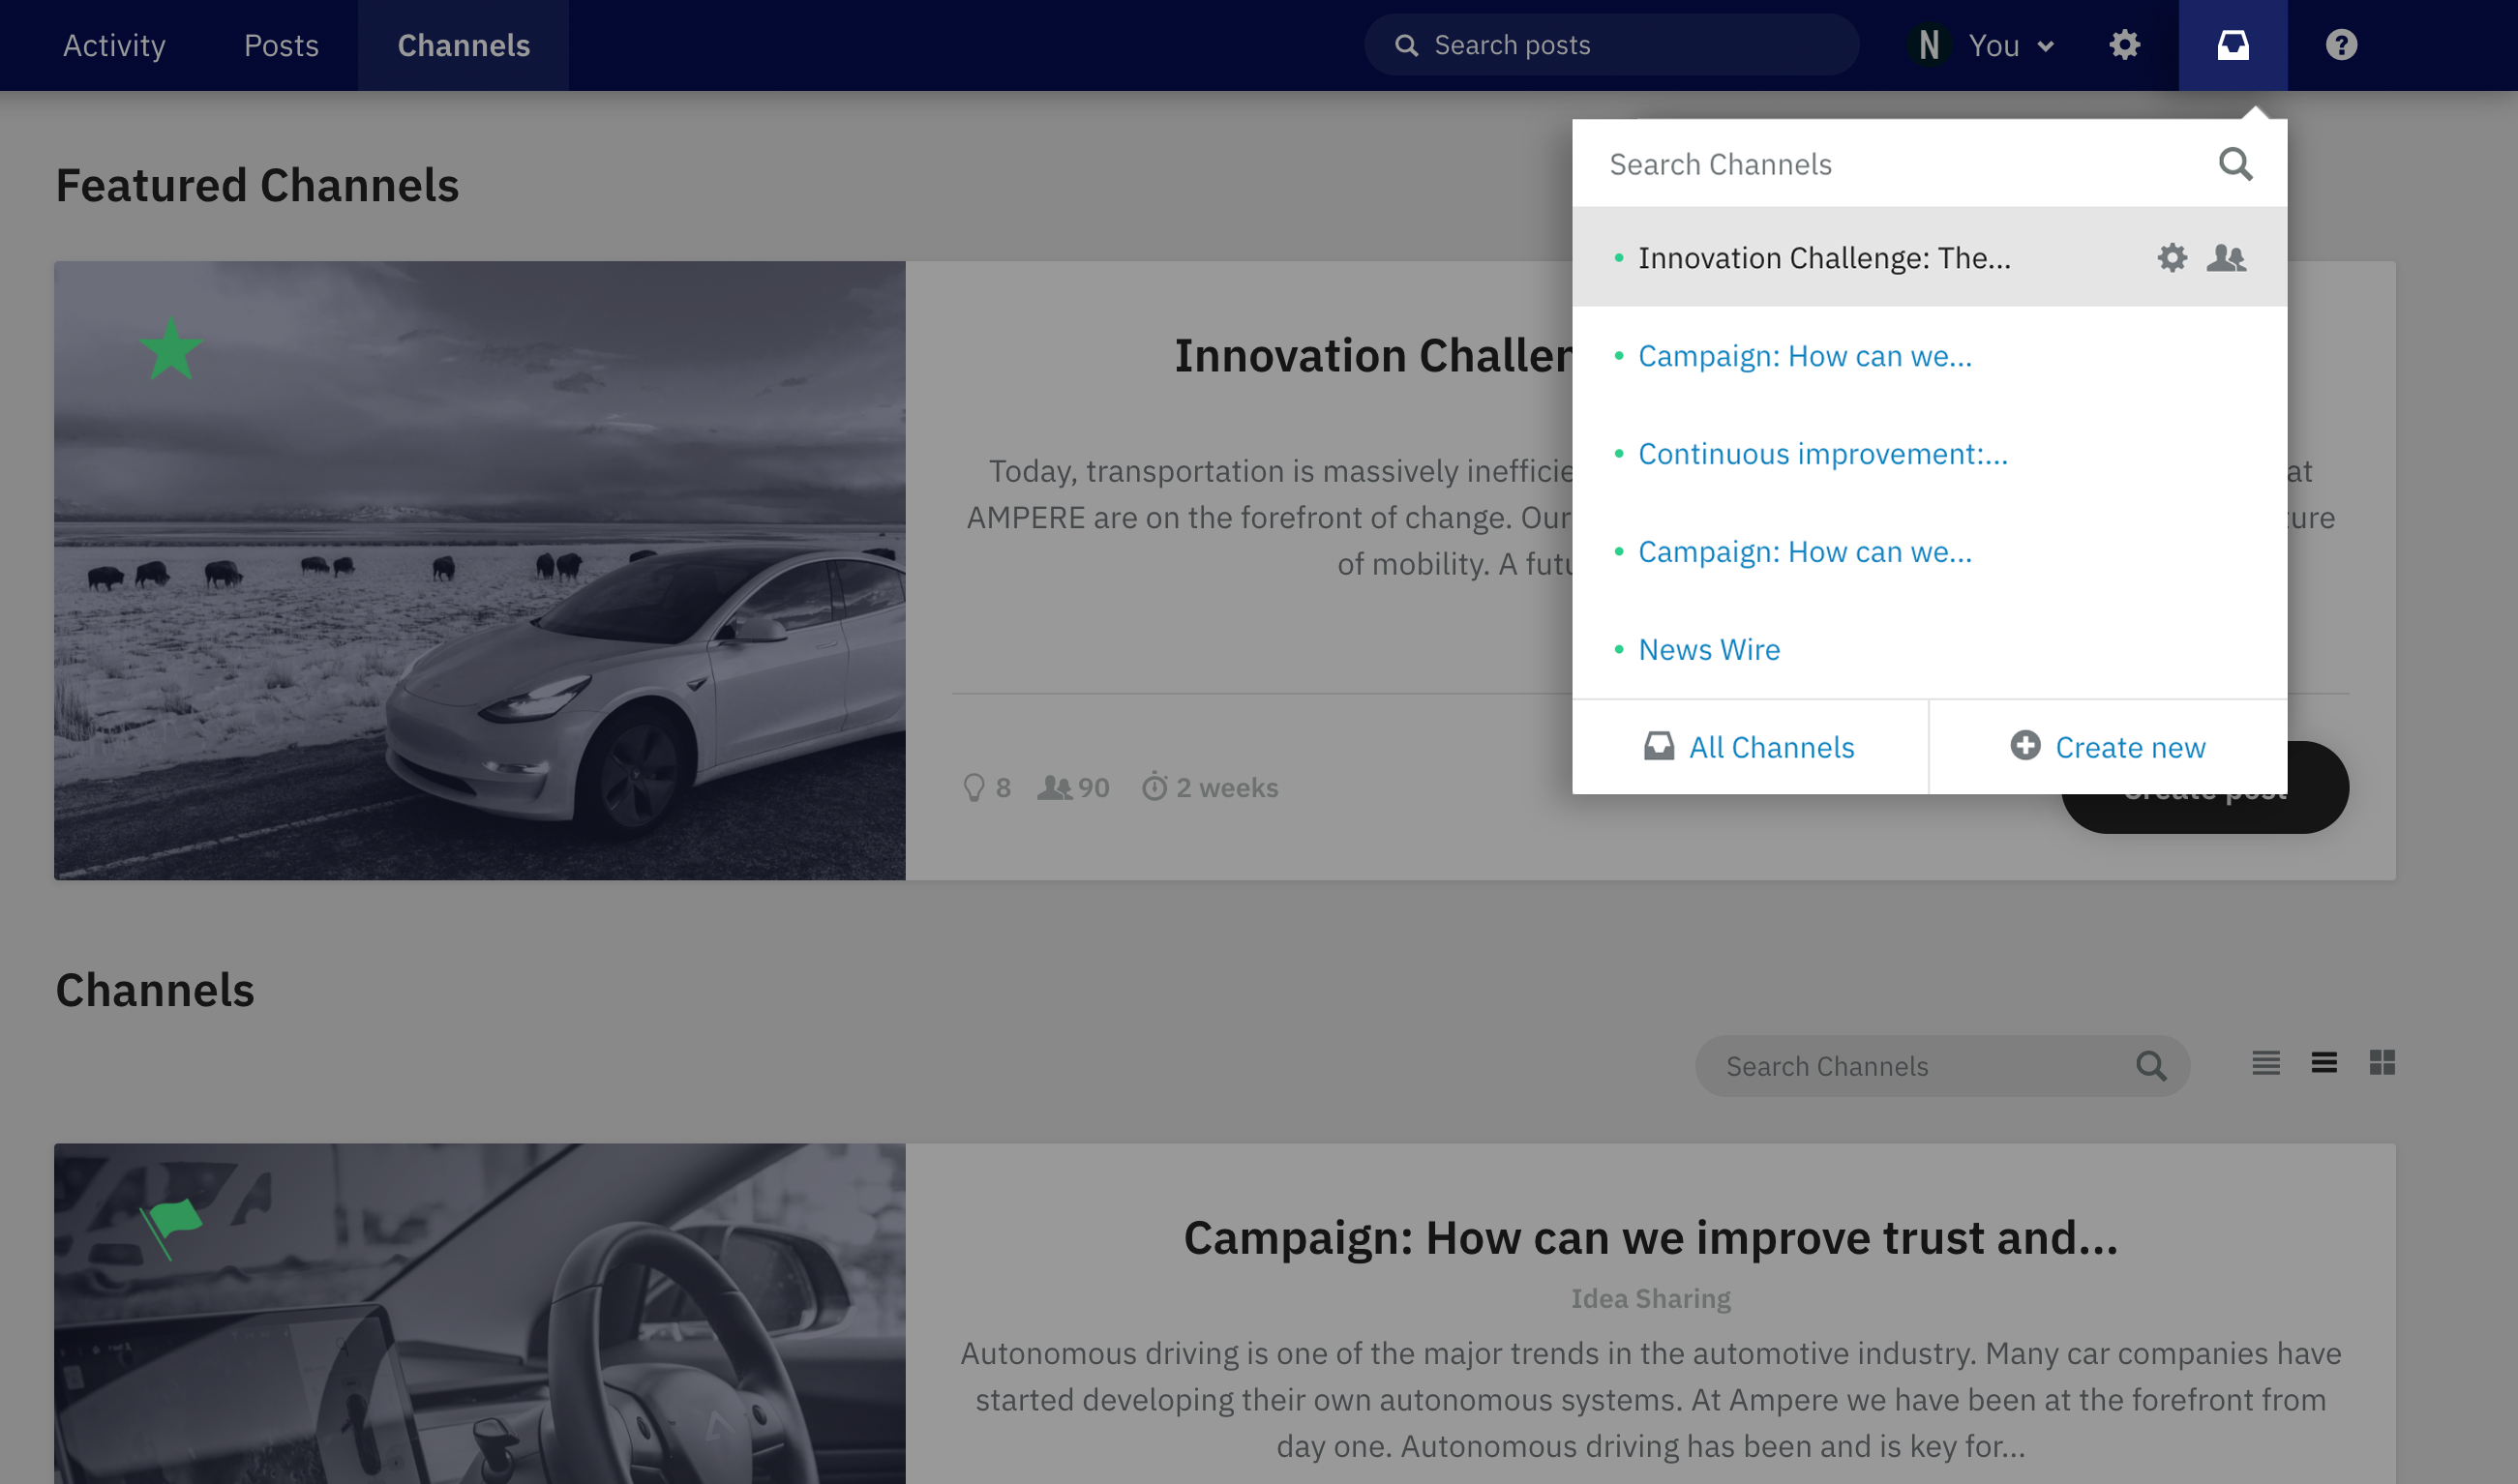Viewport: 2518px width, 1484px height.
Task: Click the popup Search Channels magnifier icon
Action: [2235, 164]
